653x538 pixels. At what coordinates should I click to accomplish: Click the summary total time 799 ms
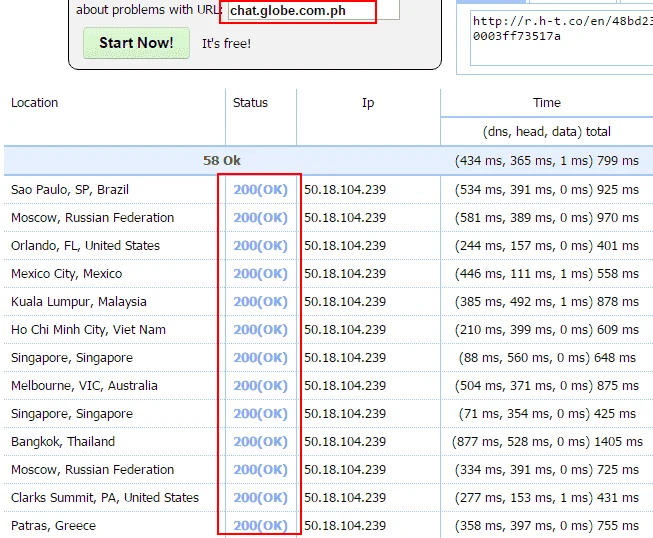pos(618,160)
